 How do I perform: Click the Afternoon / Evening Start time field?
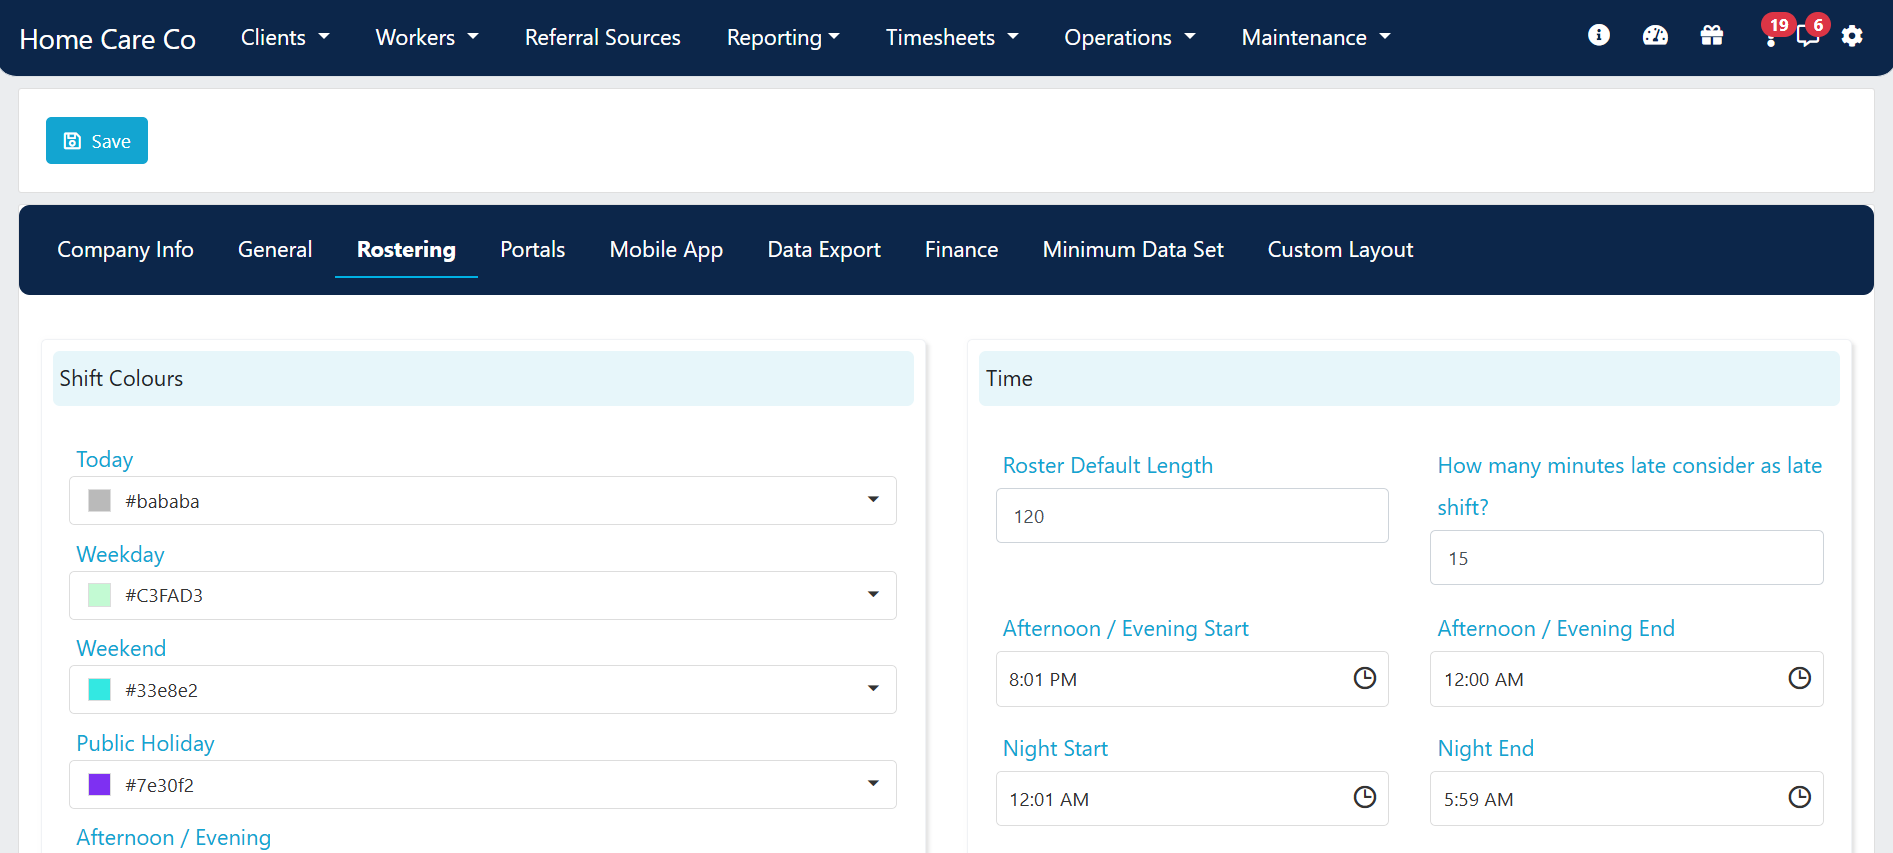click(1192, 679)
